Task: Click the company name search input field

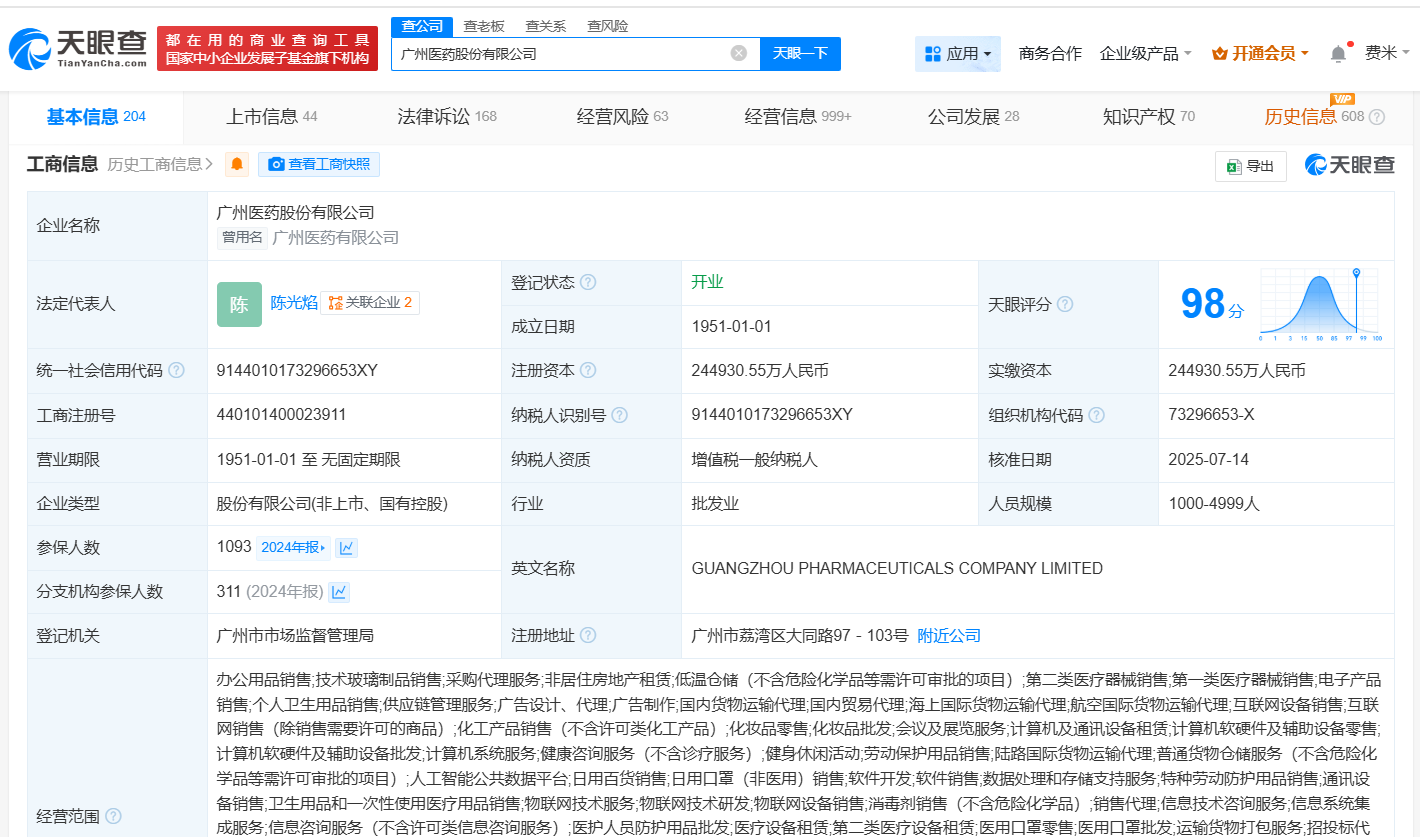Action: coord(560,54)
